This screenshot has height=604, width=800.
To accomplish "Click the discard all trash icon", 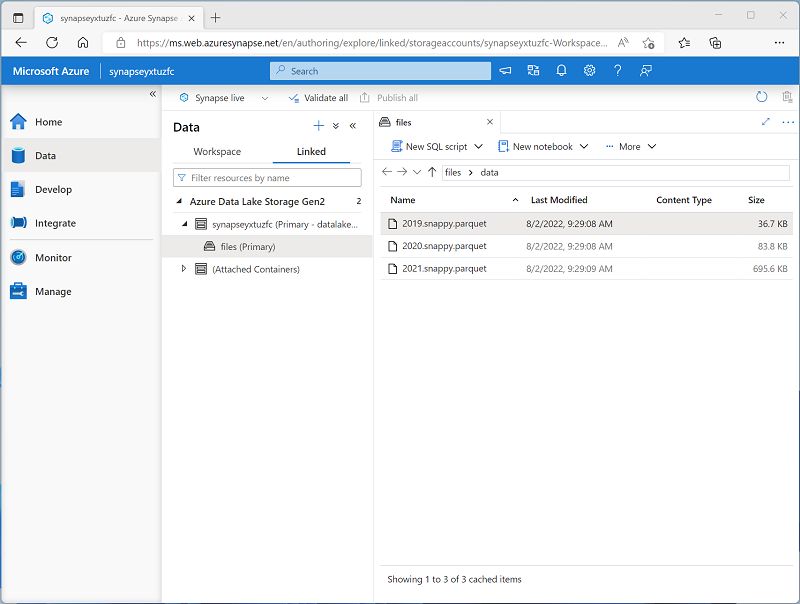I will (787, 97).
